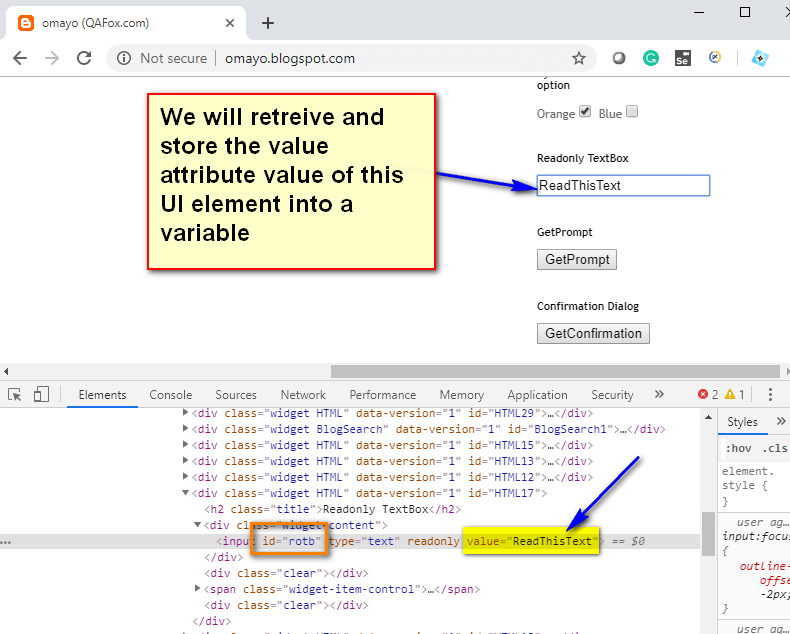Expand the HTML15 widget div
Viewport: 790px width, 634px height.
[185, 445]
